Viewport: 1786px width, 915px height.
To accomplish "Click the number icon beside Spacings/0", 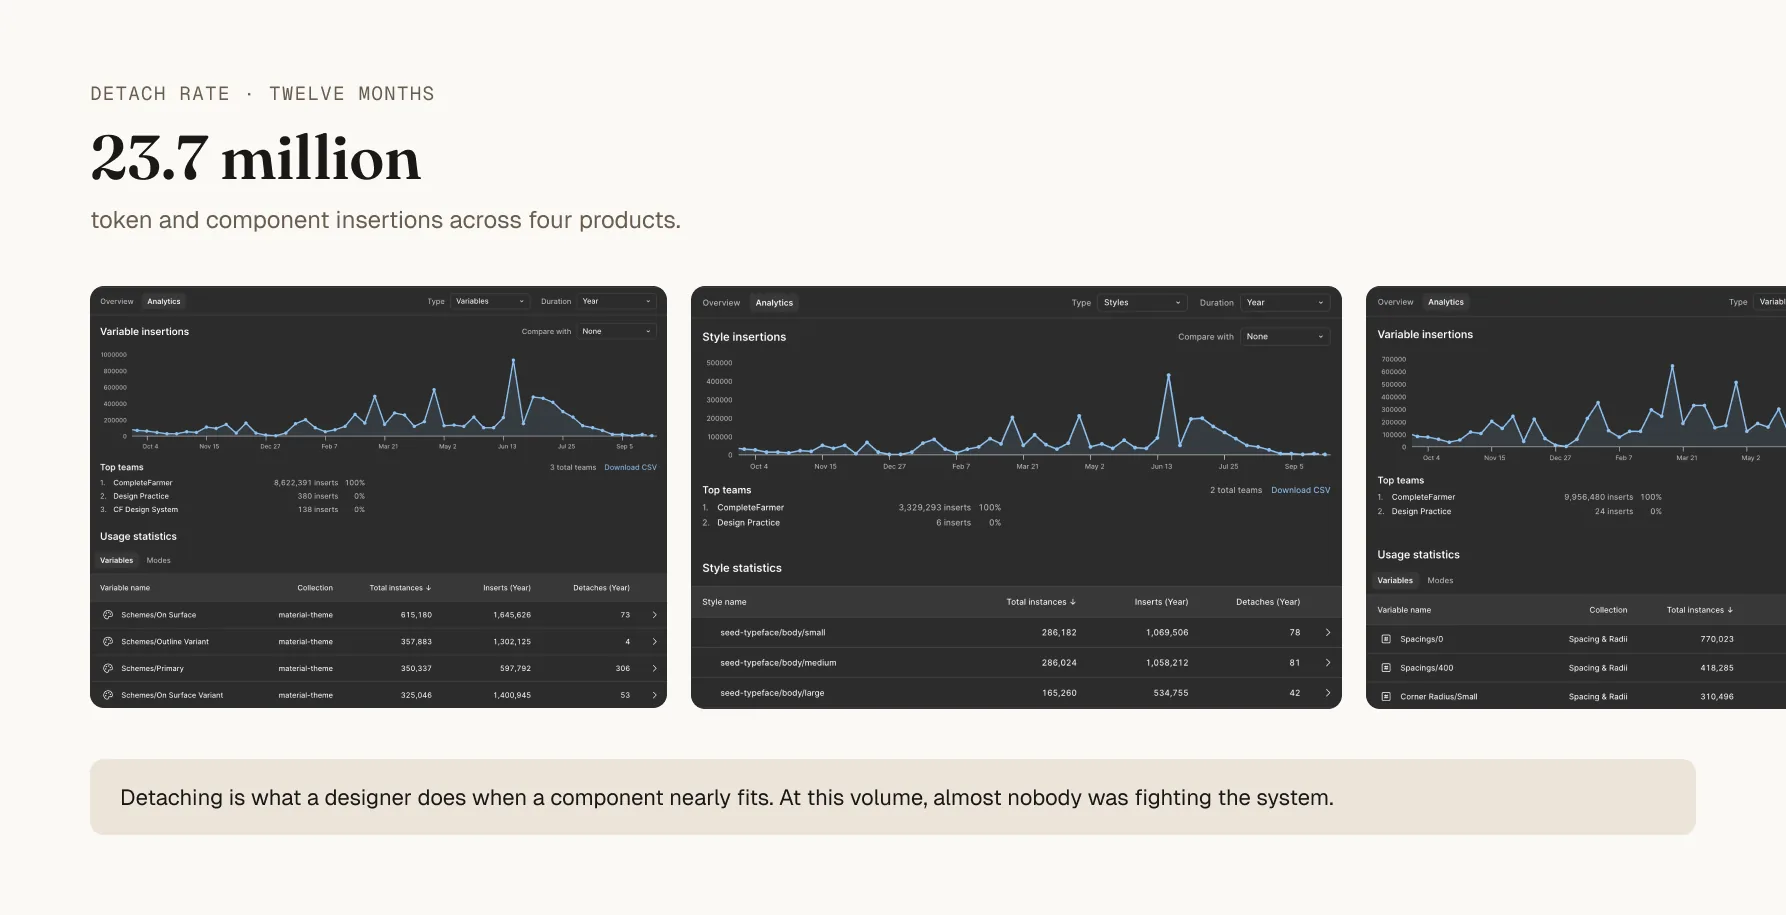I will pos(1386,639).
